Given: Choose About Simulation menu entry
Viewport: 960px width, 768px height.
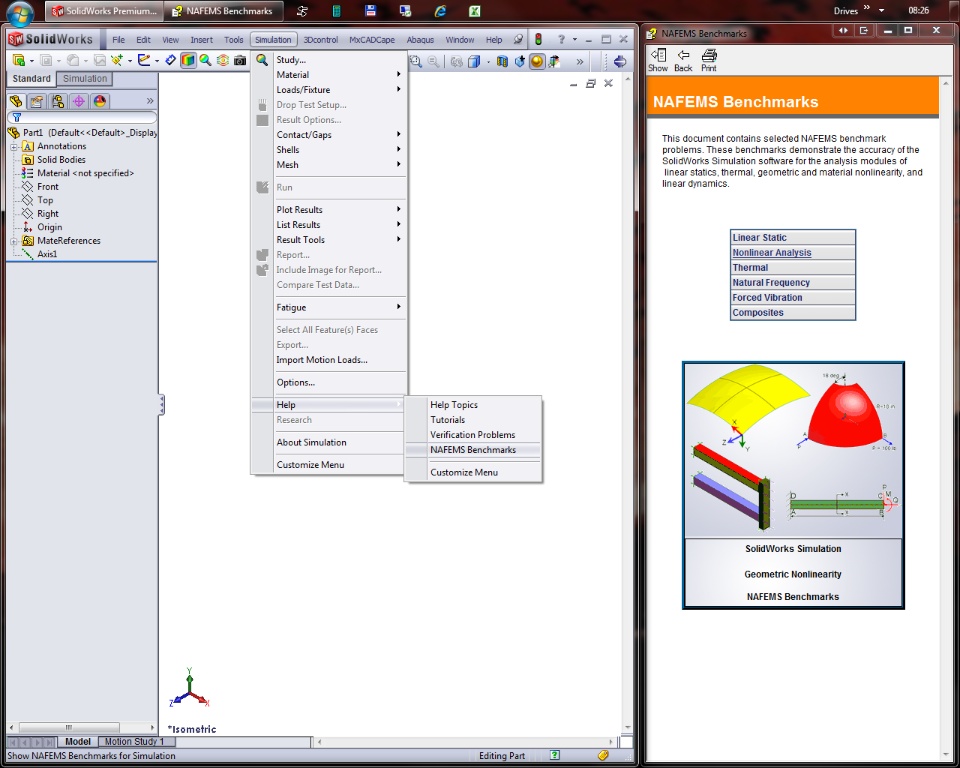Looking at the screenshot, I should (329, 442).
